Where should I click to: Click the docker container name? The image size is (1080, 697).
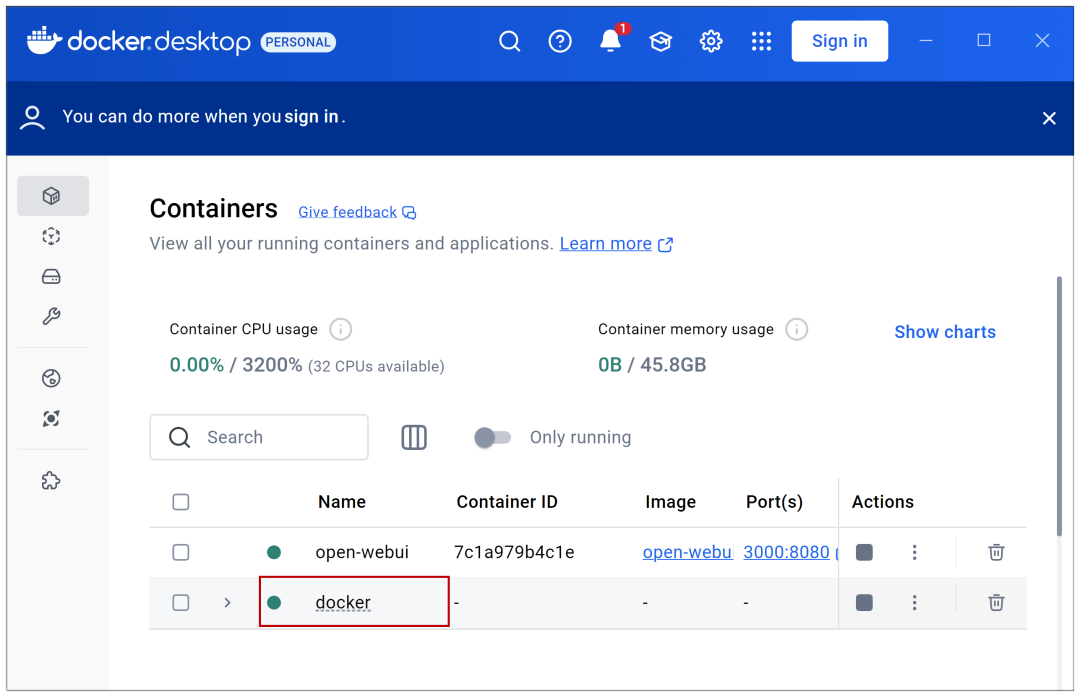(x=343, y=603)
